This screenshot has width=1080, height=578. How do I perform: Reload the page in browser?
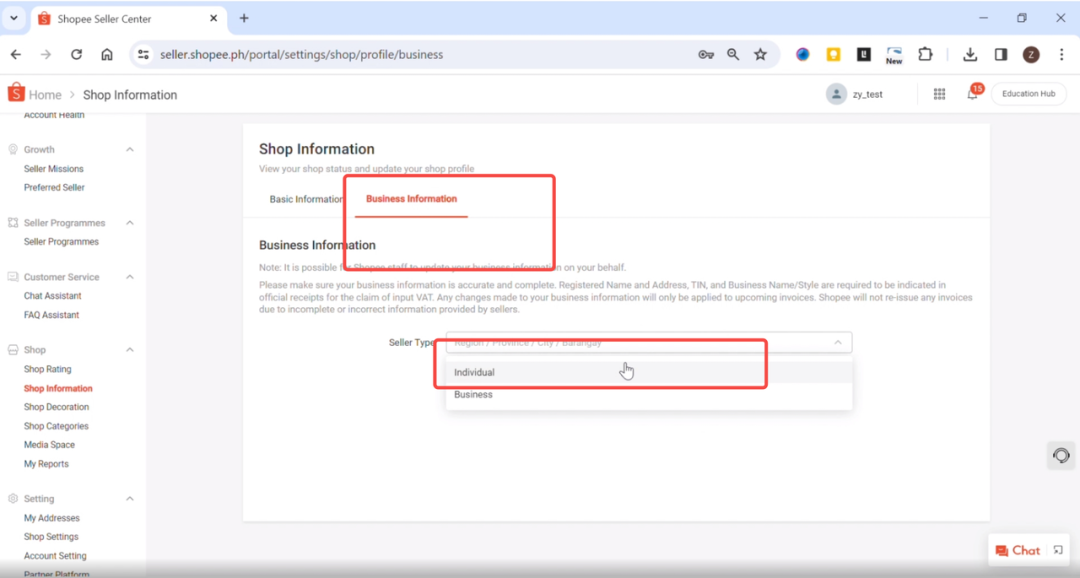(76, 55)
